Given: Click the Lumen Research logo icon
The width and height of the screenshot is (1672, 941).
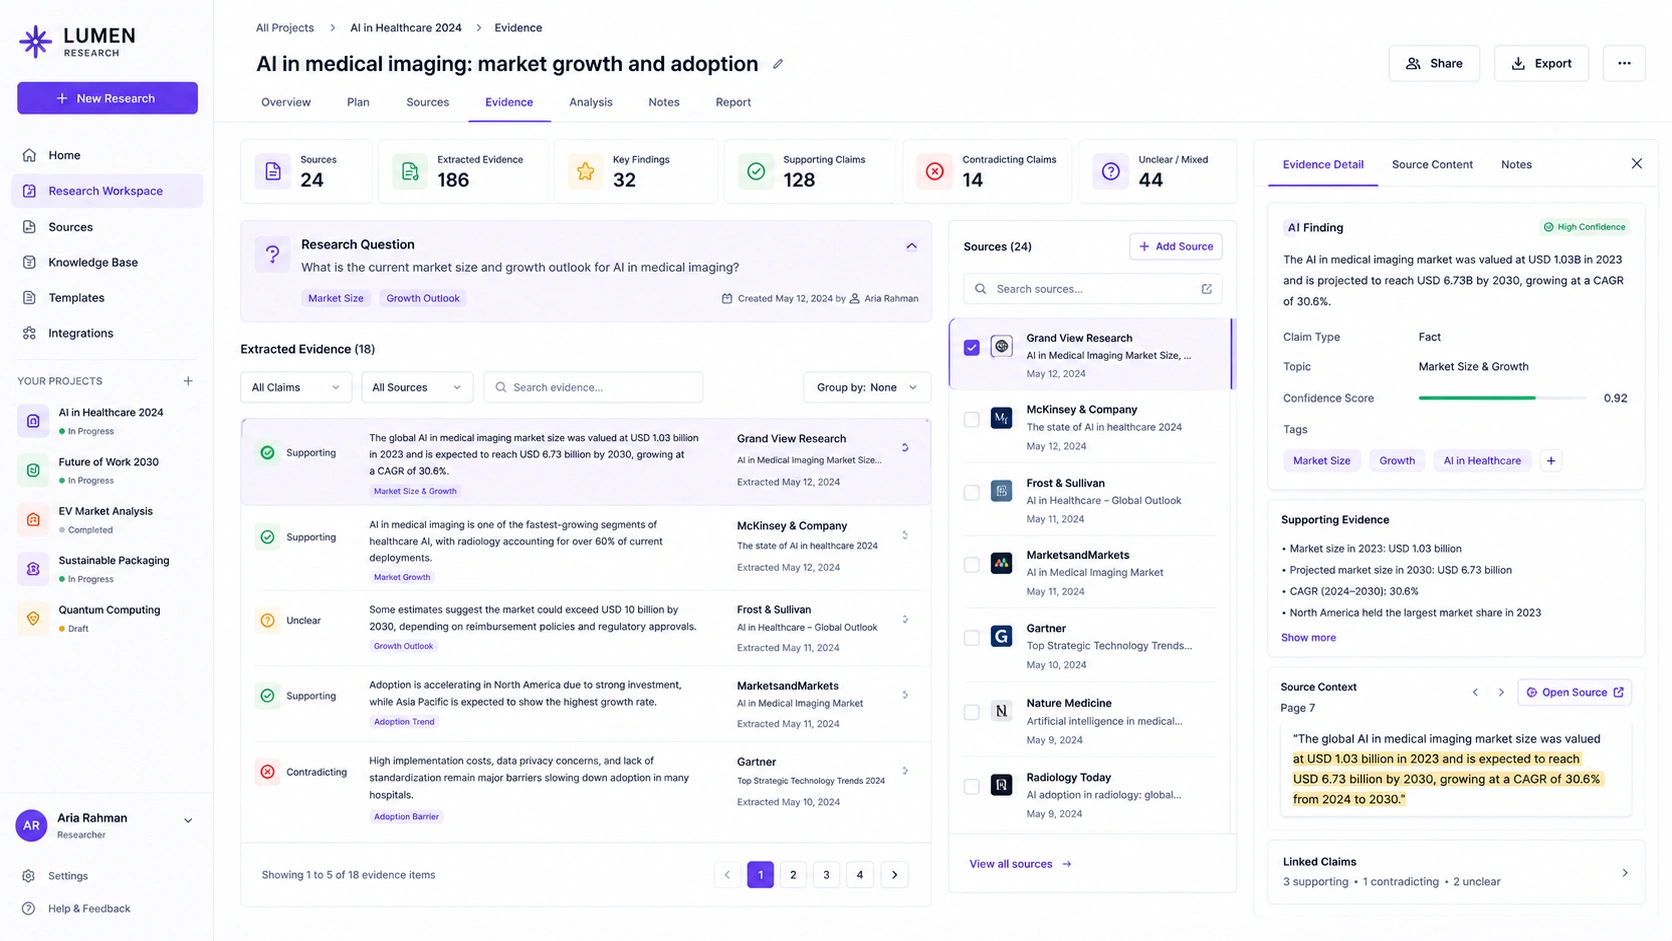Looking at the screenshot, I should [x=35, y=41].
